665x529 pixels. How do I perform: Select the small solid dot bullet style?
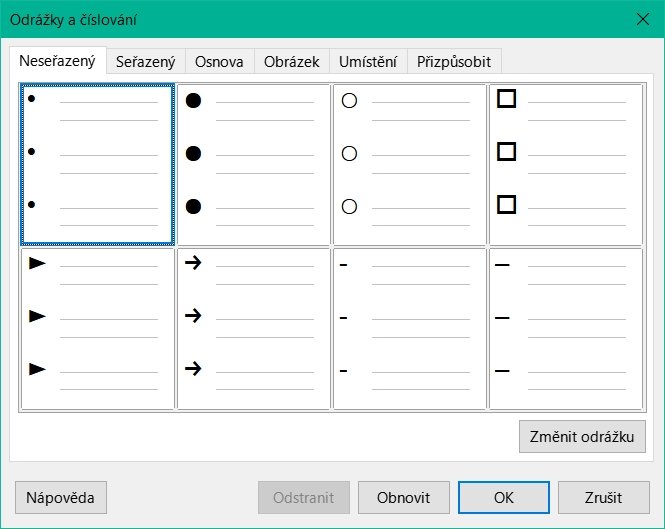[x=98, y=164]
